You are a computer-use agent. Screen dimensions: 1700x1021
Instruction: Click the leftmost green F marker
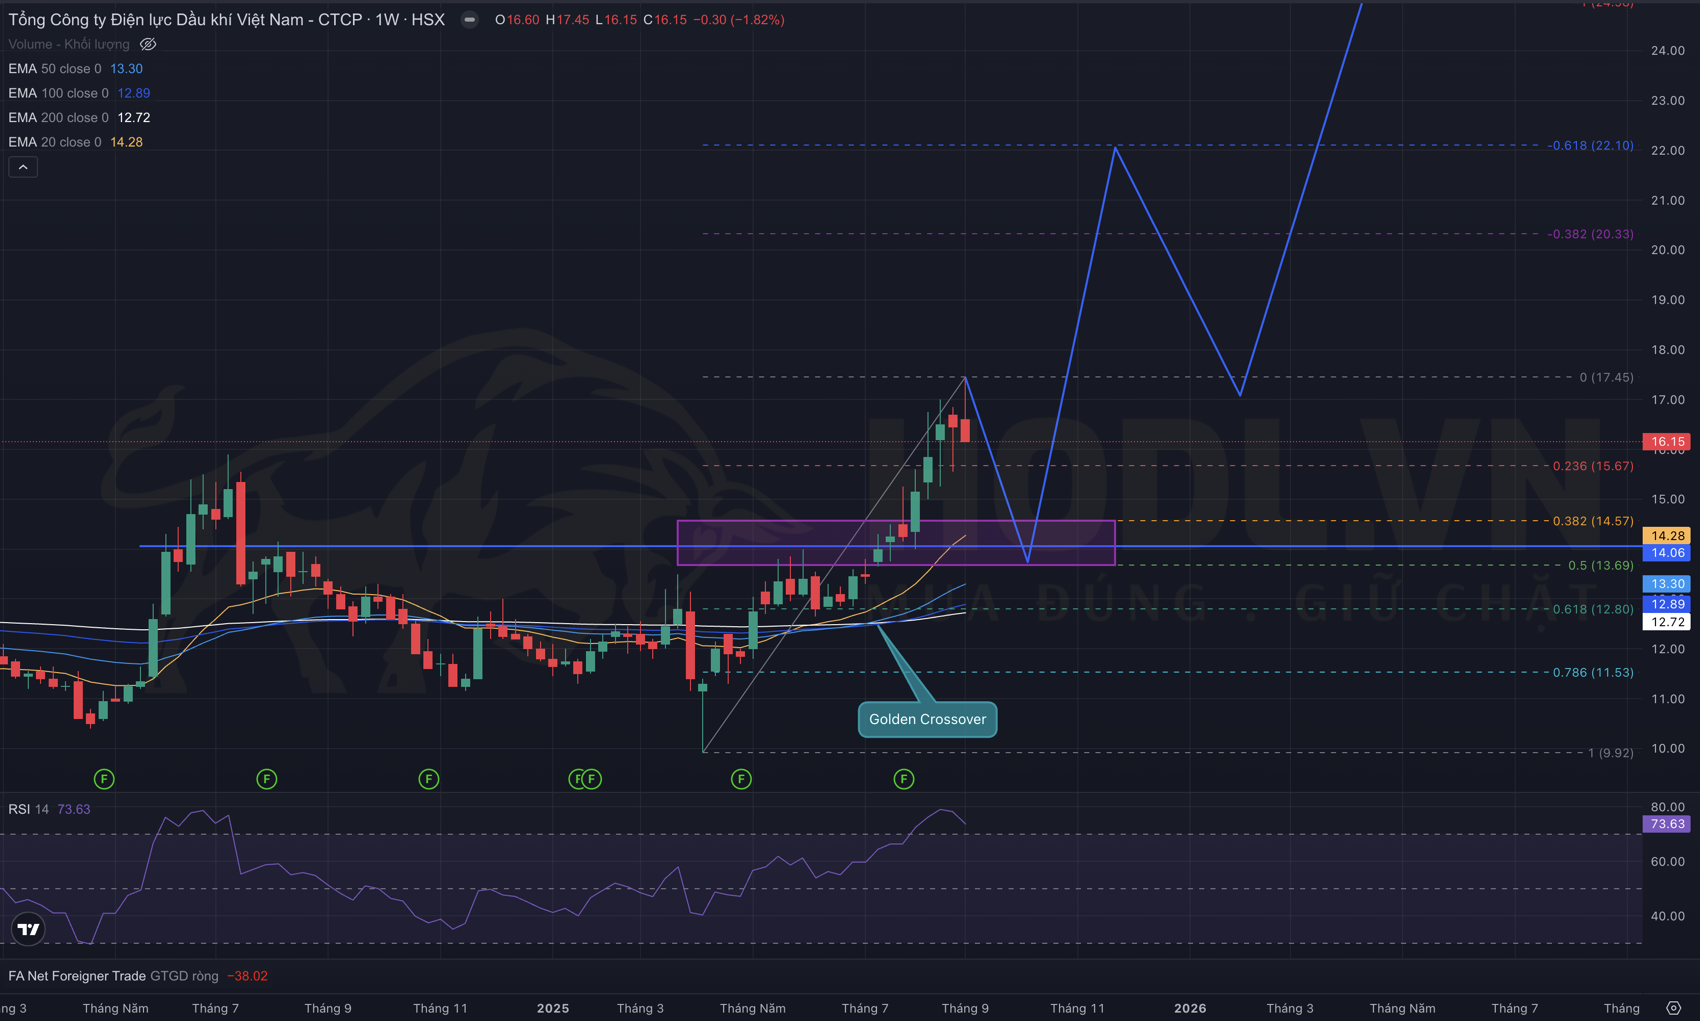point(104,779)
